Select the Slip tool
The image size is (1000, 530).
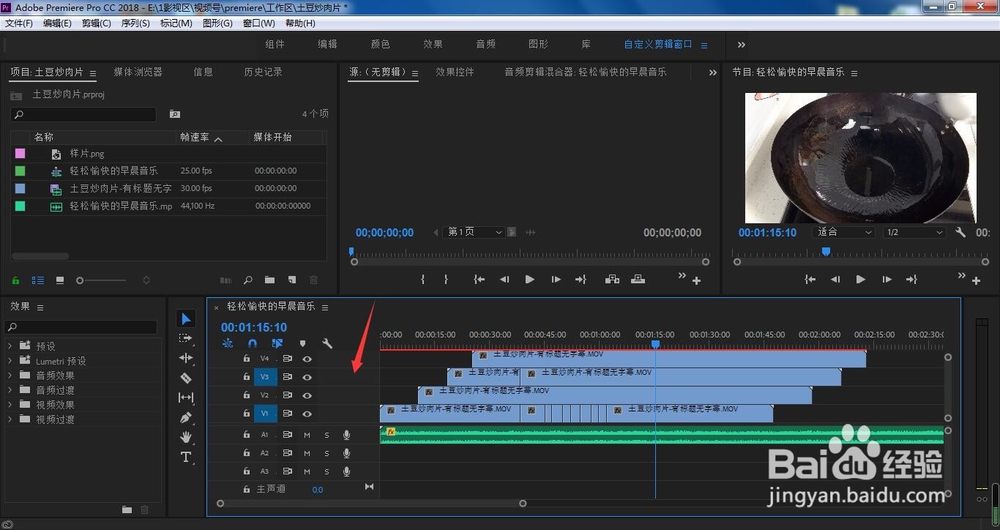[186, 397]
